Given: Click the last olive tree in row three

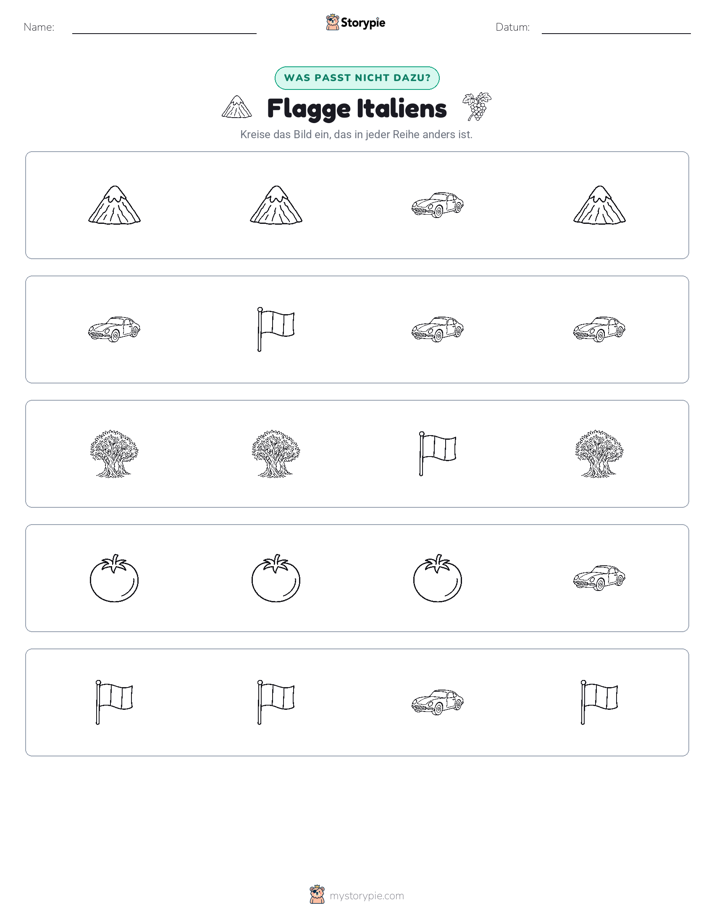Looking at the screenshot, I should point(599,453).
